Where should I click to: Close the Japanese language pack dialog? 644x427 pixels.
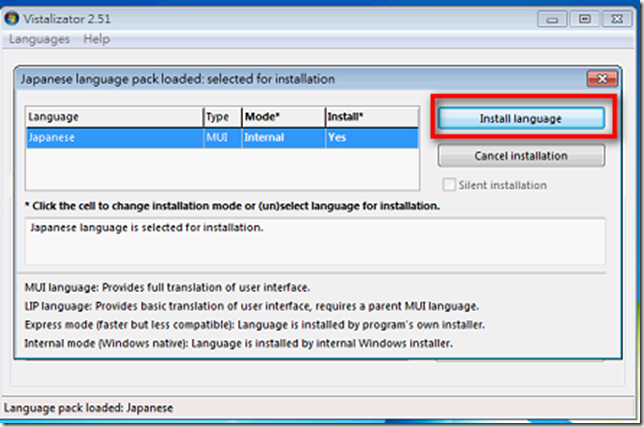[602, 78]
